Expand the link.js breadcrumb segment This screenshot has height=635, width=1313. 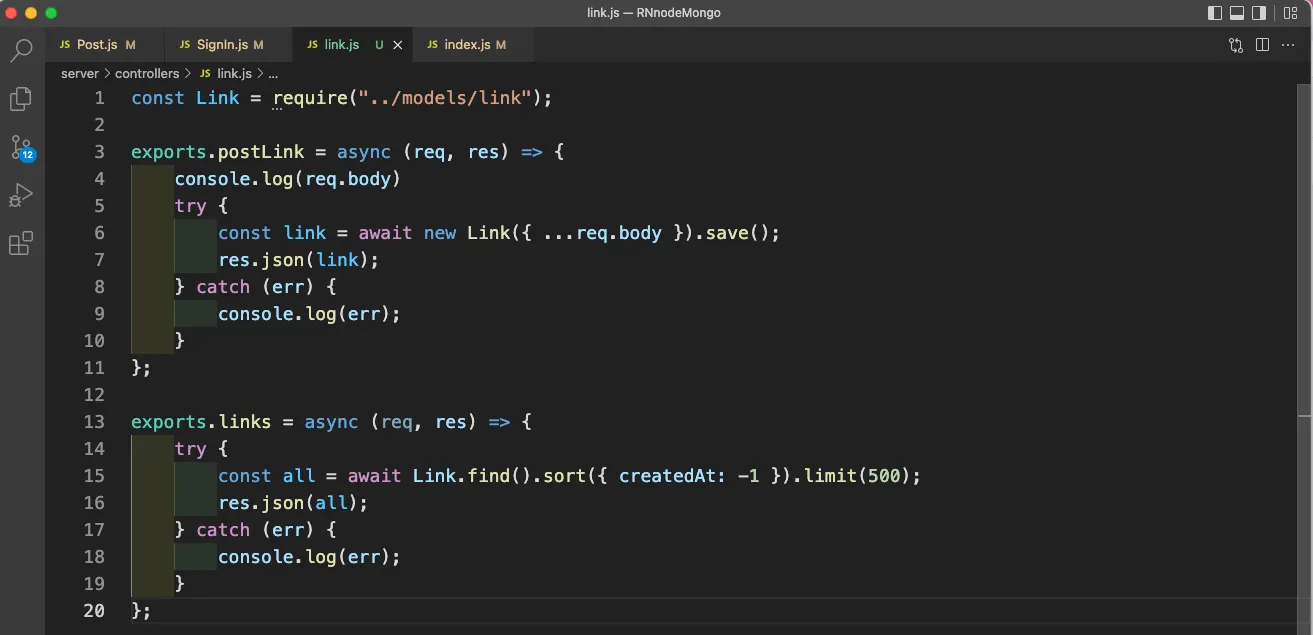click(234, 74)
